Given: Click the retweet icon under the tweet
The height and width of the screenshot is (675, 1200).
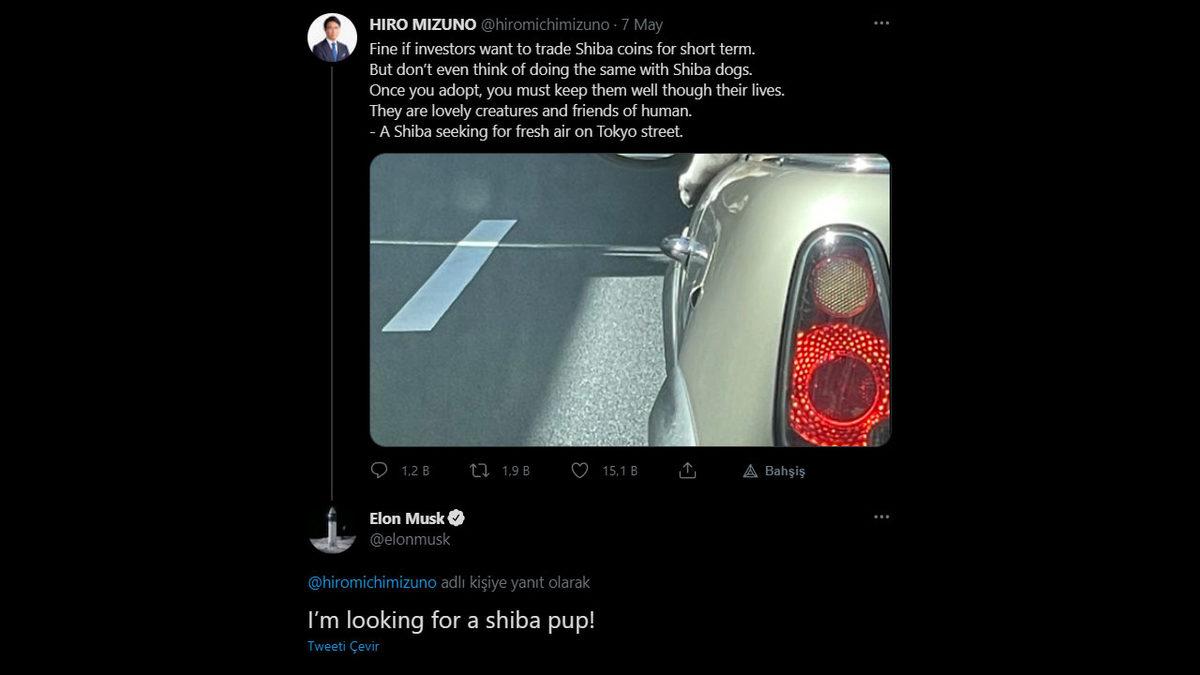Looking at the screenshot, I should click(479, 470).
